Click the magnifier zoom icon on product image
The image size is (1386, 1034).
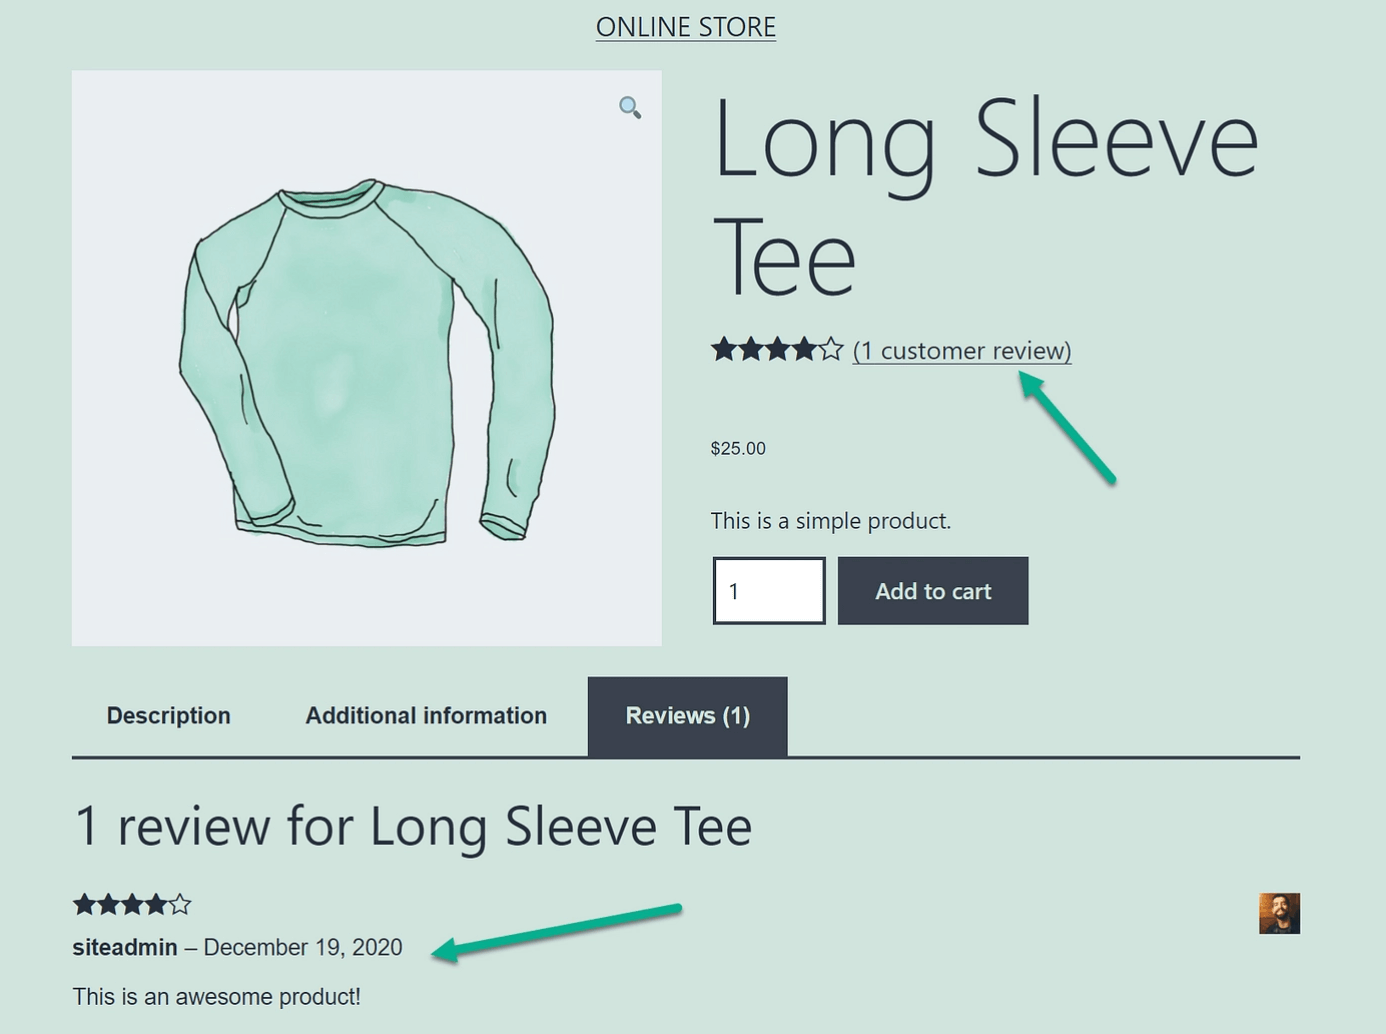pos(629,107)
